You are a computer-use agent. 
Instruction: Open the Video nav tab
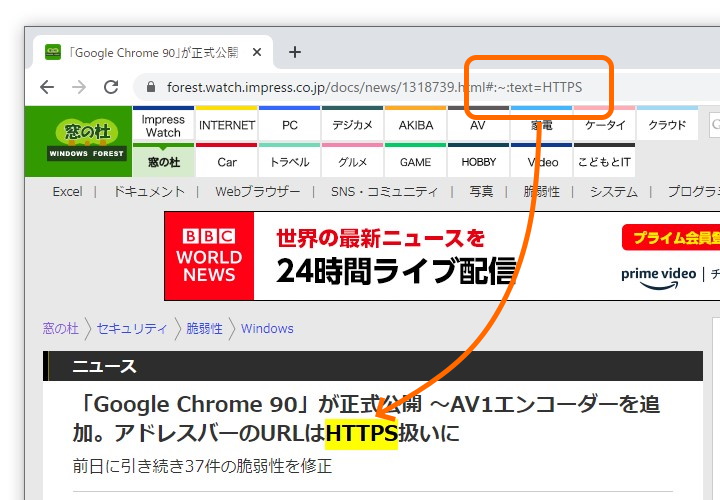pos(542,162)
